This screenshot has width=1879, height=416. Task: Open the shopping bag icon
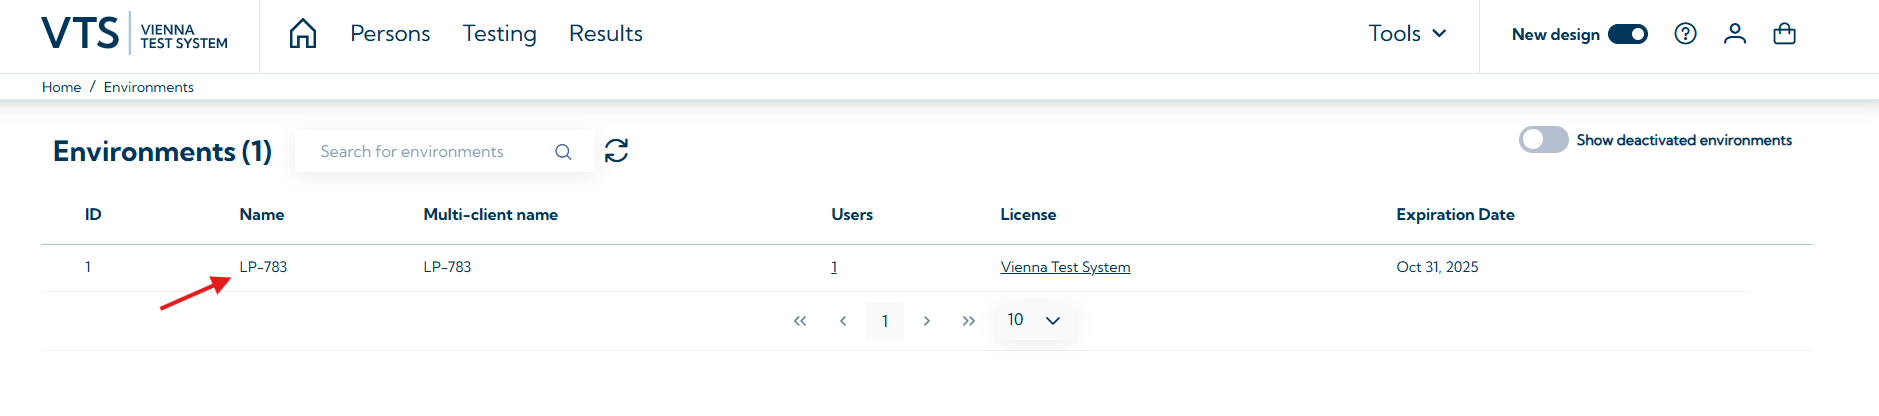pyautogui.click(x=1784, y=34)
